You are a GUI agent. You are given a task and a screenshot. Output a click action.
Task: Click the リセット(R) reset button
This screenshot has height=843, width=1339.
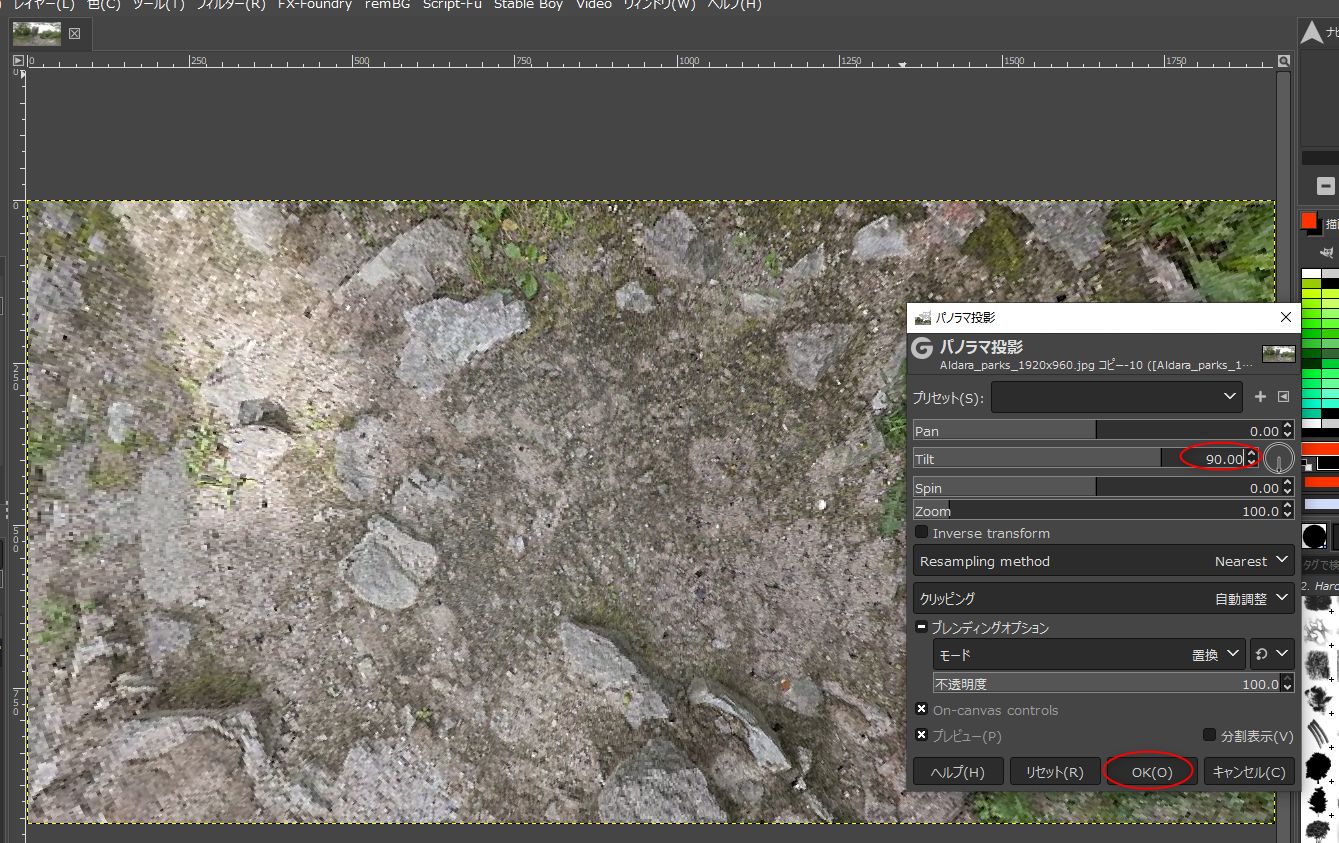(x=1054, y=772)
